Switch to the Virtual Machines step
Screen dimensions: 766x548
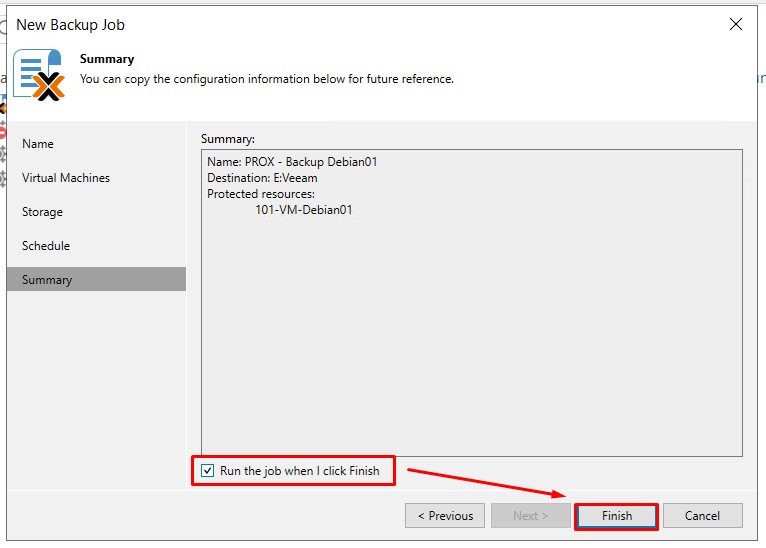pyautogui.click(x=66, y=178)
